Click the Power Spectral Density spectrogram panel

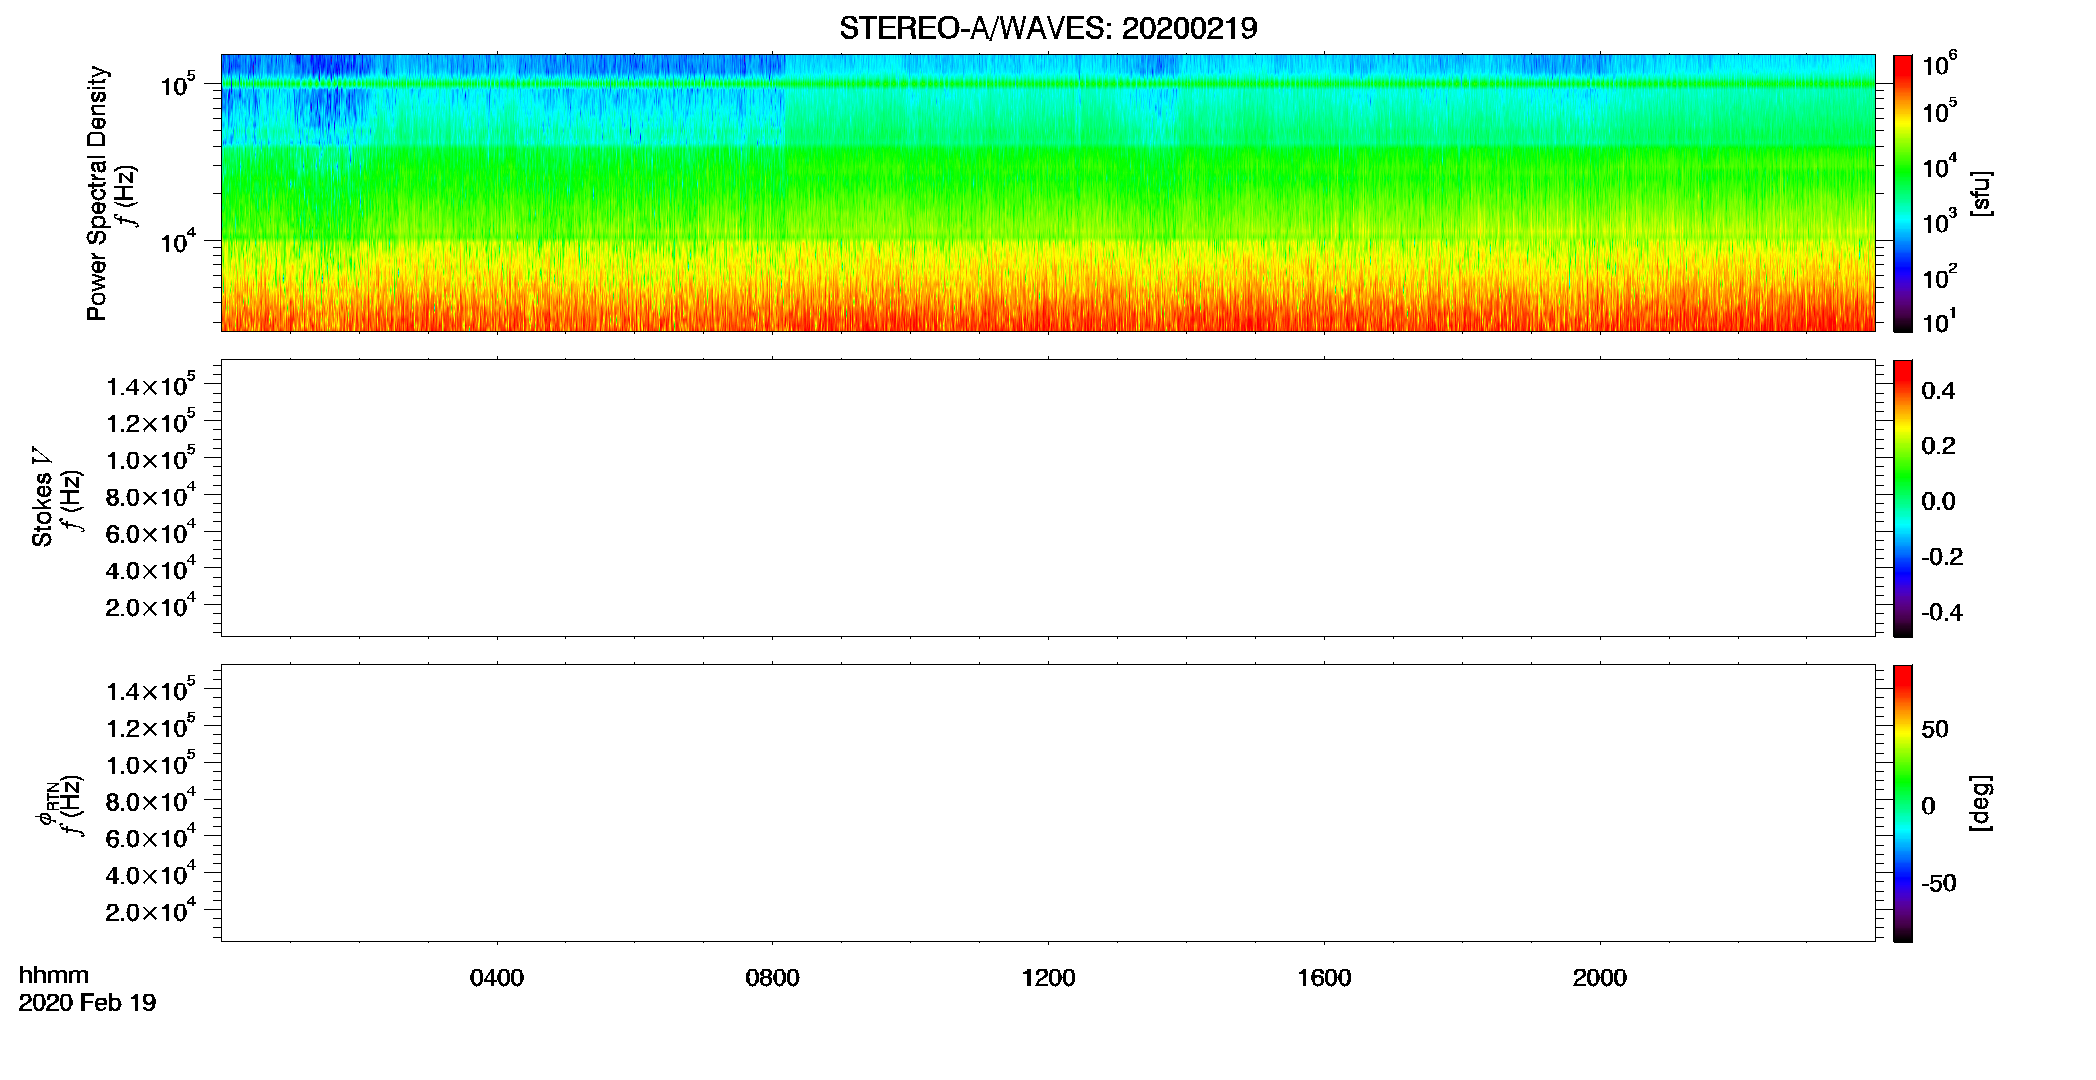[x=1048, y=192]
